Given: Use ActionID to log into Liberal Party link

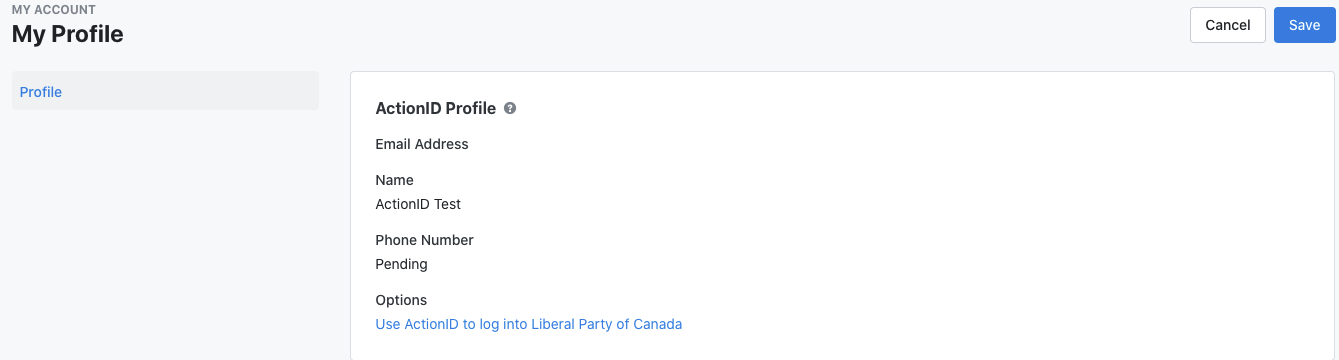Looking at the screenshot, I should (529, 324).
